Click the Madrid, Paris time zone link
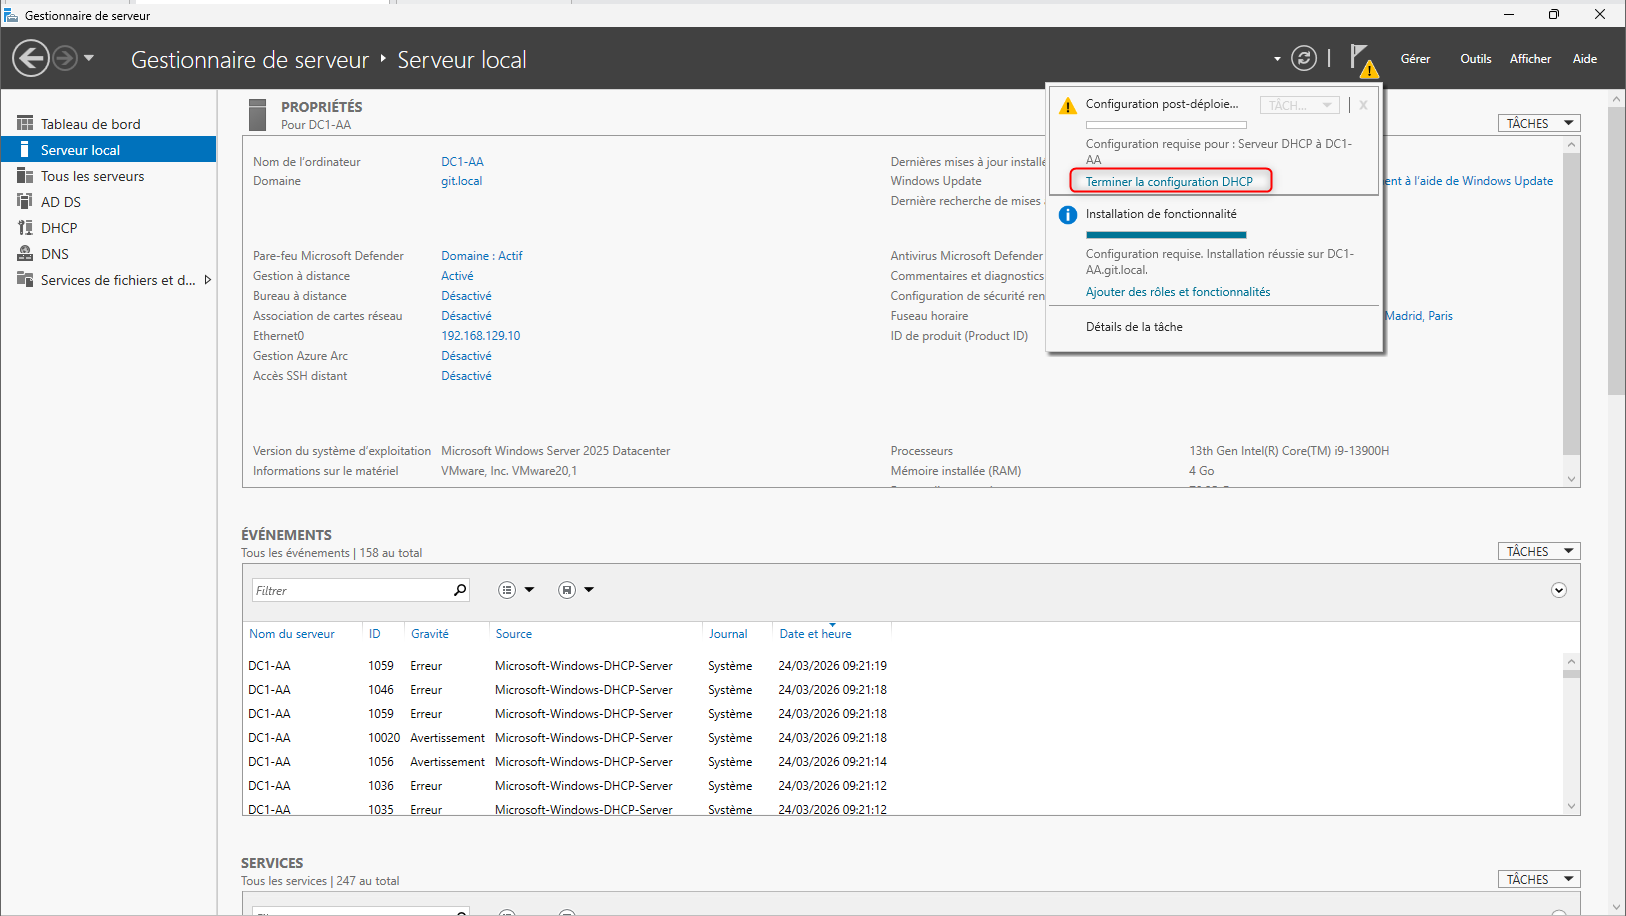This screenshot has height=916, width=1626. [x=1419, y=316]
